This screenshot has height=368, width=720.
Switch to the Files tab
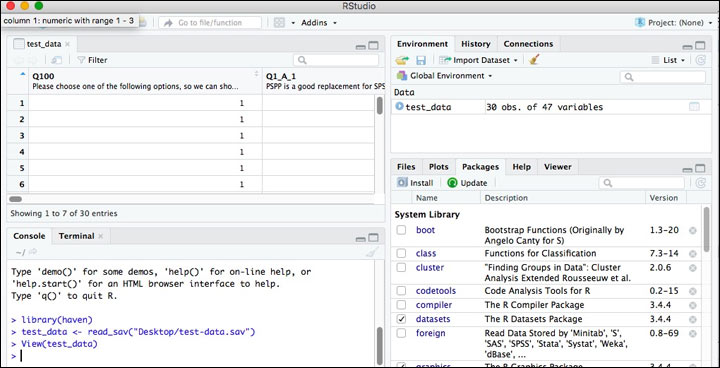(x=406, y=167)
